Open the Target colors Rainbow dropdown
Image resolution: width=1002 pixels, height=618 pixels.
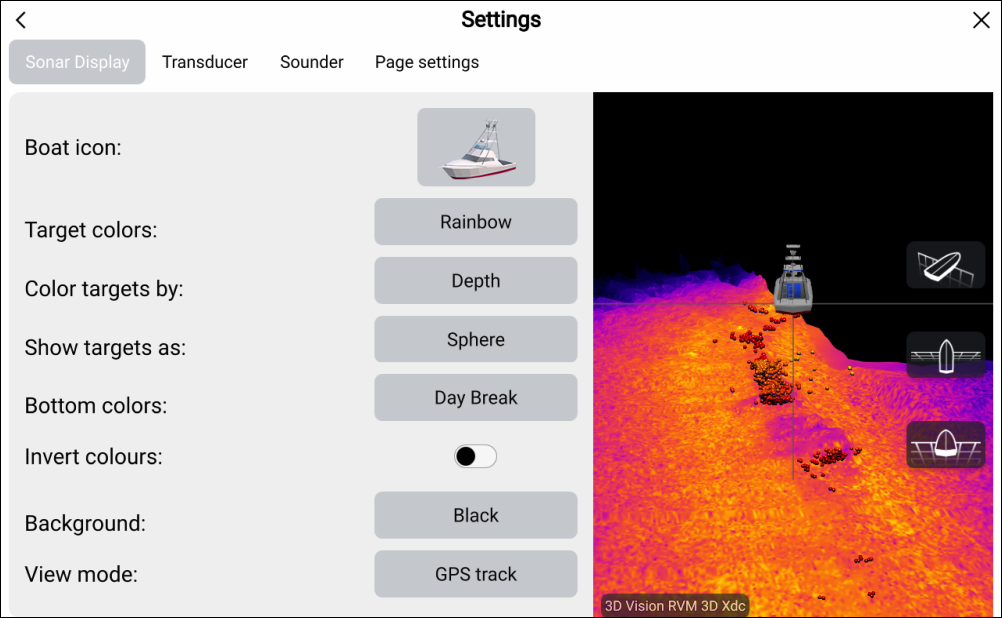476,222
